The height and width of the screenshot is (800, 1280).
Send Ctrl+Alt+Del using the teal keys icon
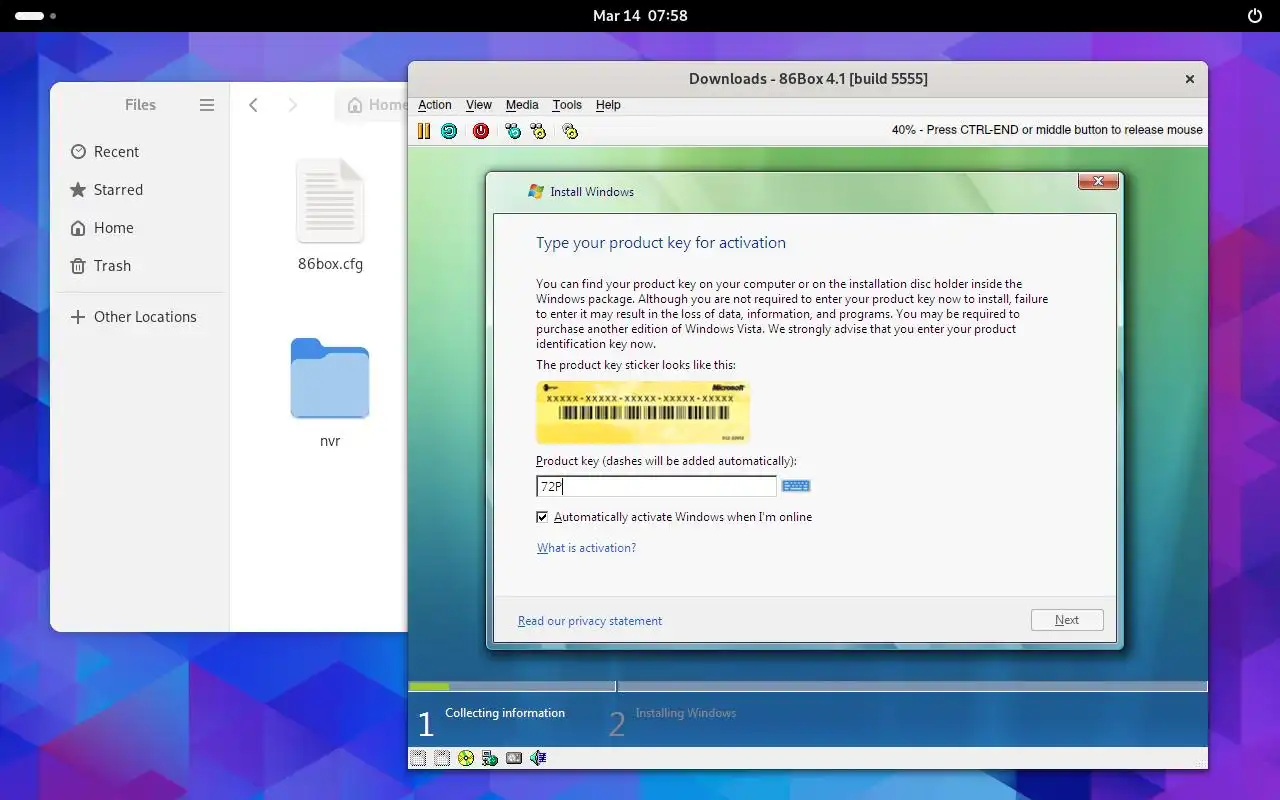tap(513, 131)
